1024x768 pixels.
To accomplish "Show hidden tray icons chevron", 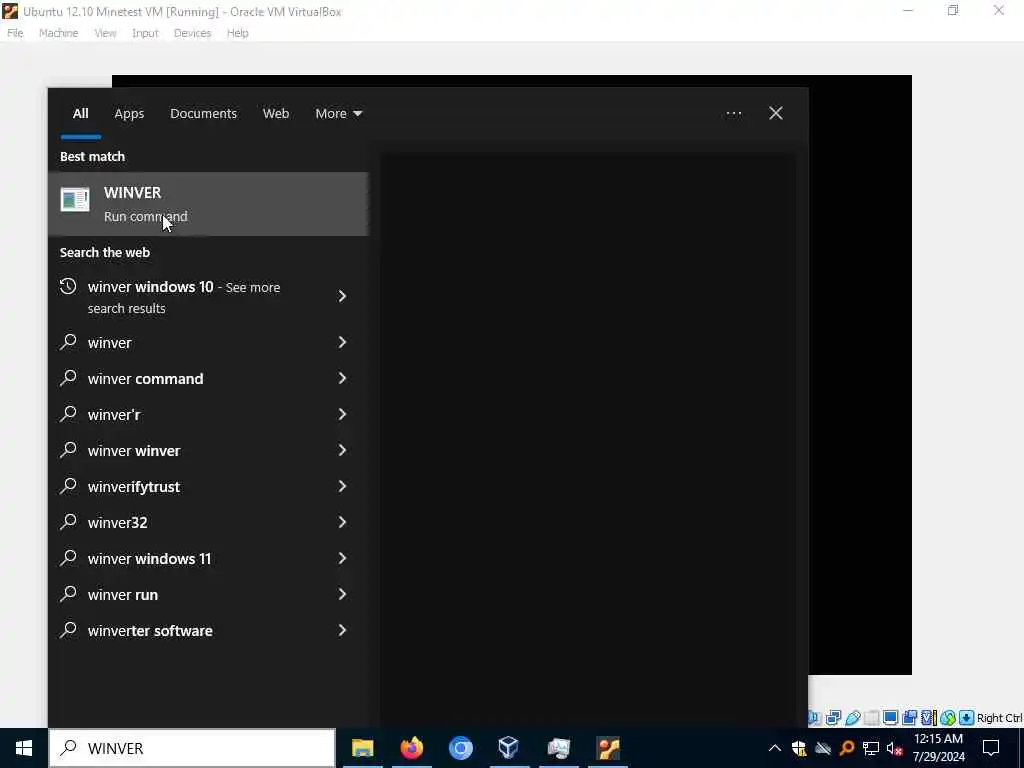I will click(775, 748).
